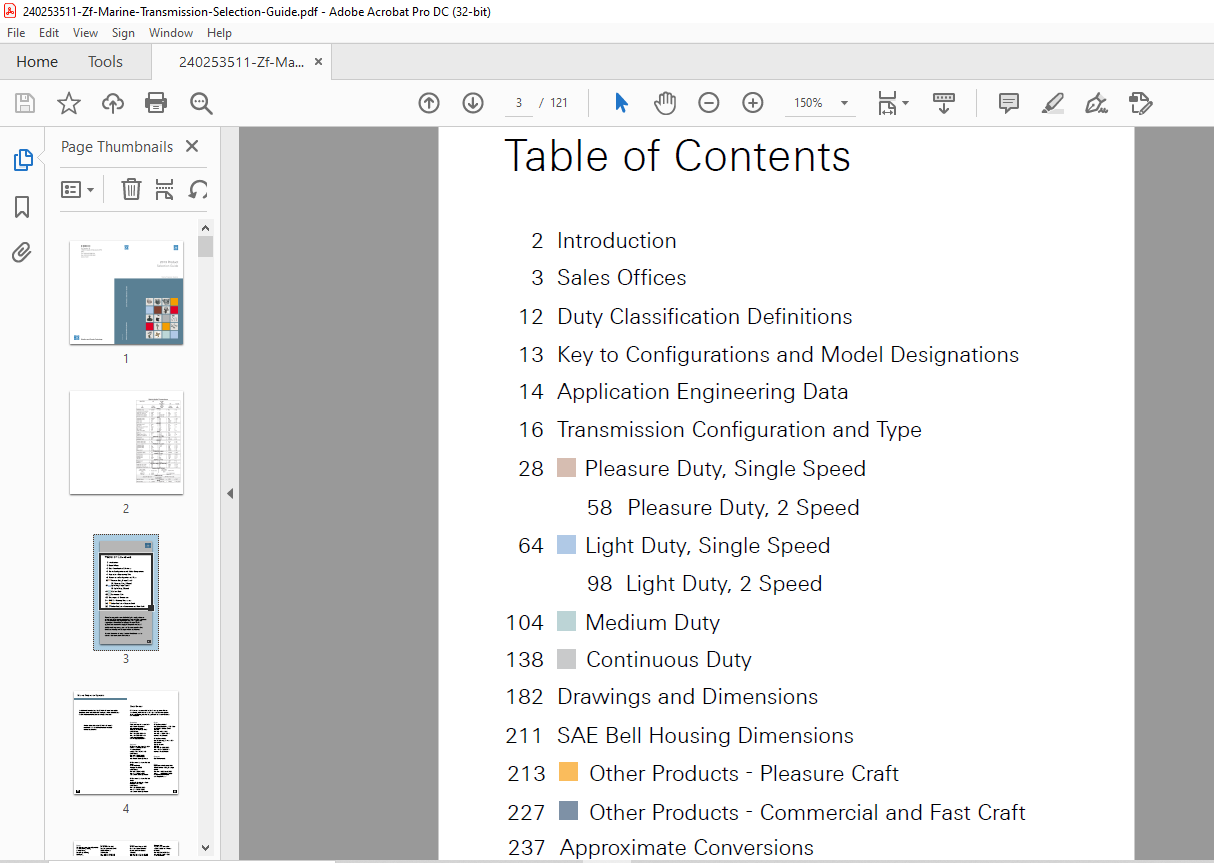Click the Pleasure Duty Single Speed color square
The height and width of the screenshot is (863, 1214).
coord(566,468)
